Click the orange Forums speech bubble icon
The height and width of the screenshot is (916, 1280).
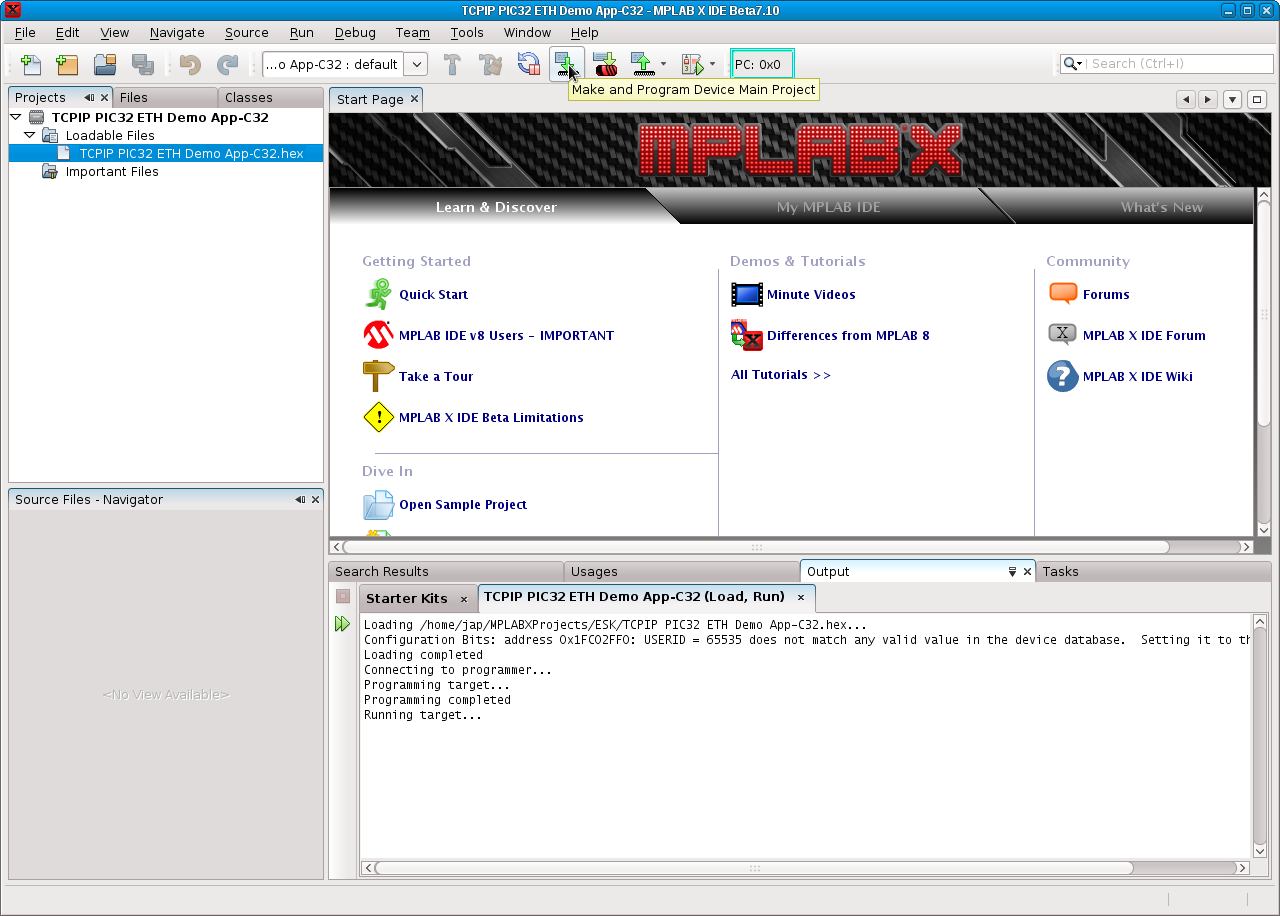[x=1063, y=294]
